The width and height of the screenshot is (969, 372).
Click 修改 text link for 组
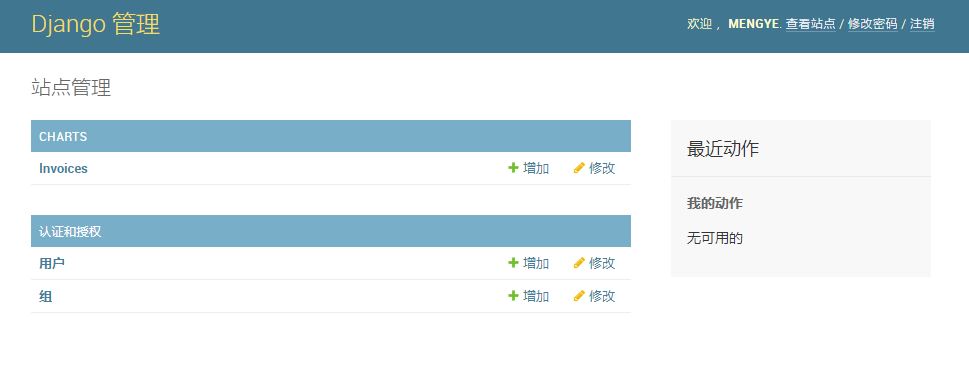602,296
